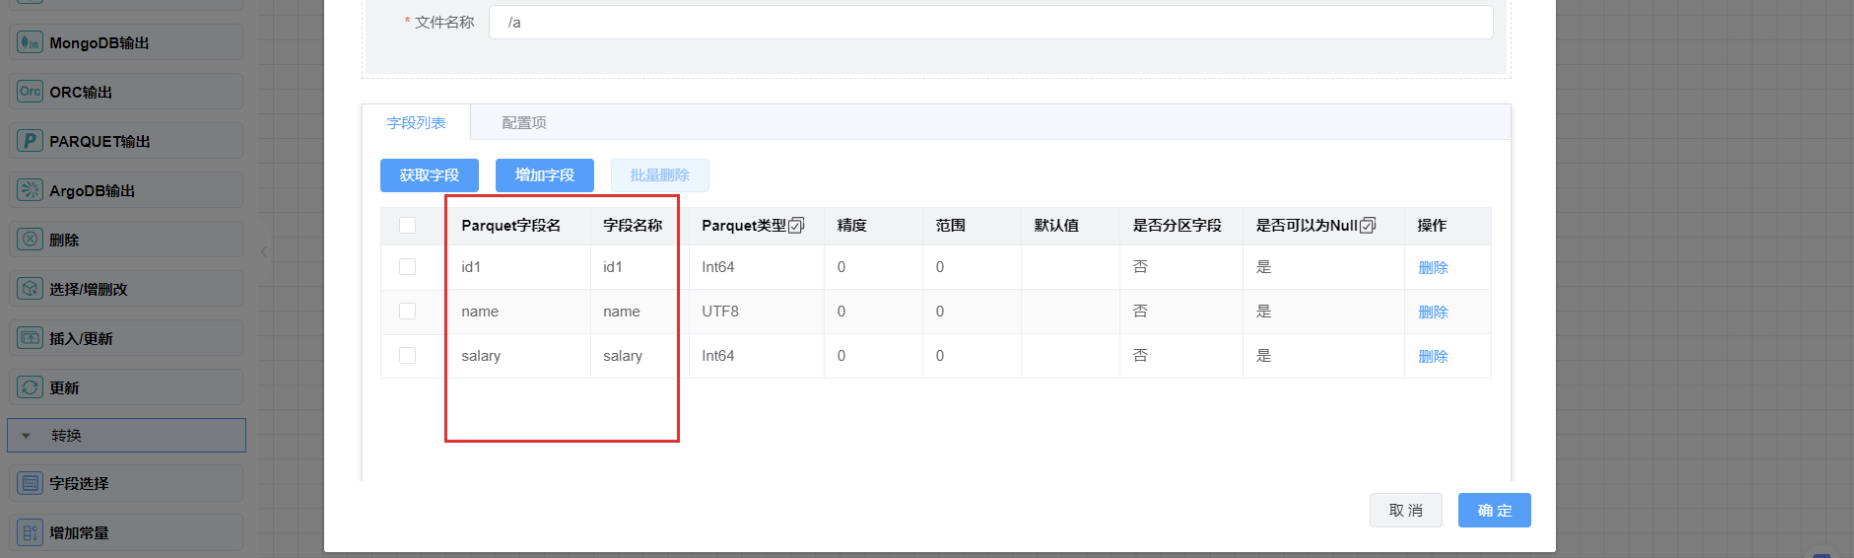Check the checkbox for salary row
1854x558 pixels.
407,355
